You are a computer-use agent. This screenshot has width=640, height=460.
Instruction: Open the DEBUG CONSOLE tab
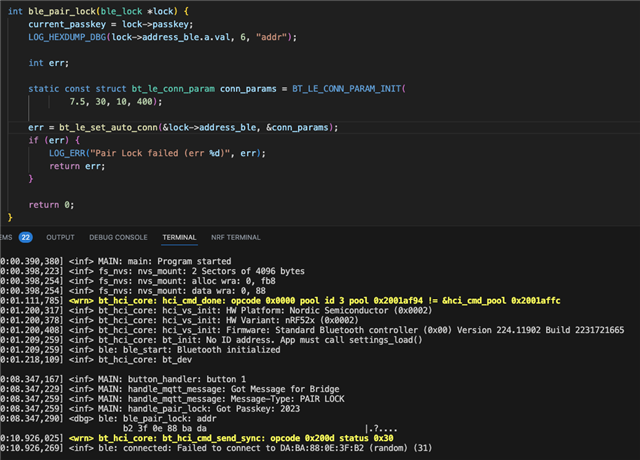click(x=118, y=237)
